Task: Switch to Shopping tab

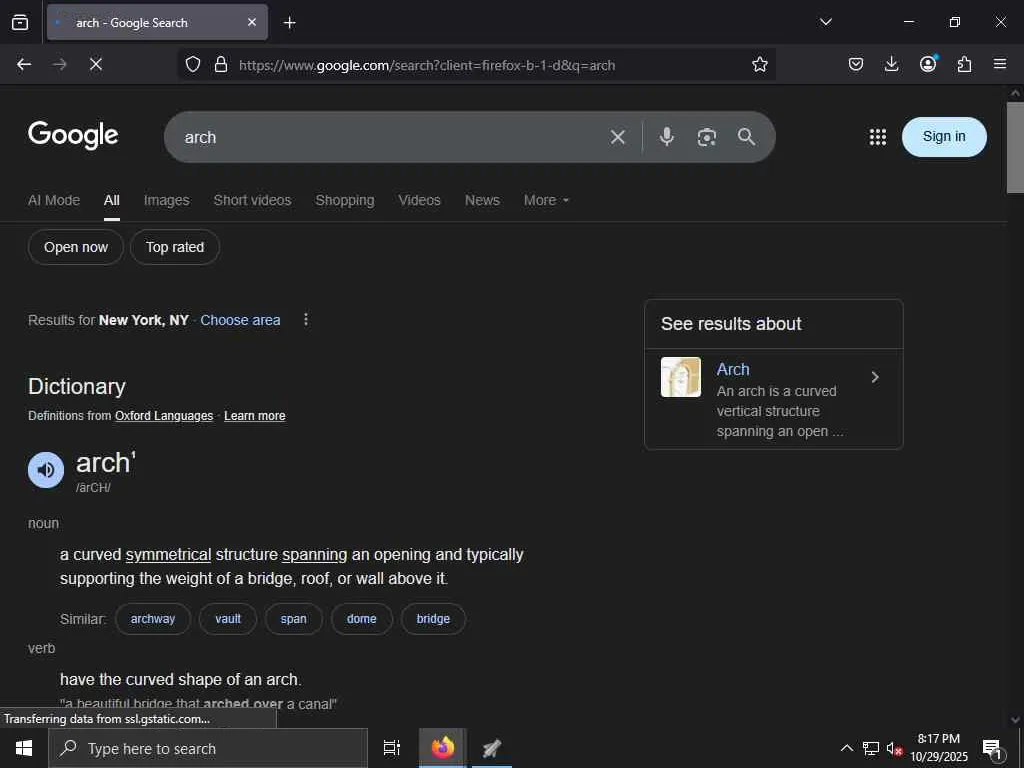Action: coord(345,200)
